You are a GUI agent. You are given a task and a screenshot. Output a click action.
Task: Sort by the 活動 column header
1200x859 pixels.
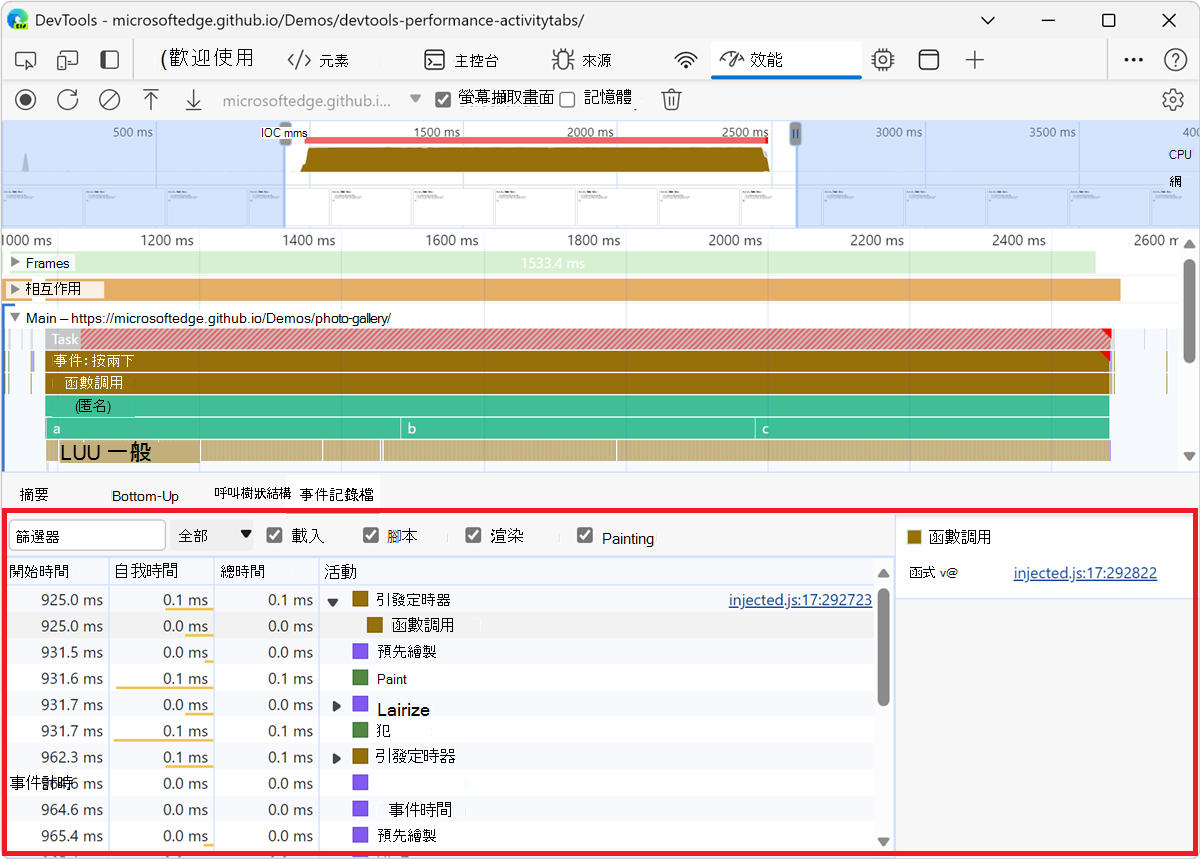tap(596, 571)
